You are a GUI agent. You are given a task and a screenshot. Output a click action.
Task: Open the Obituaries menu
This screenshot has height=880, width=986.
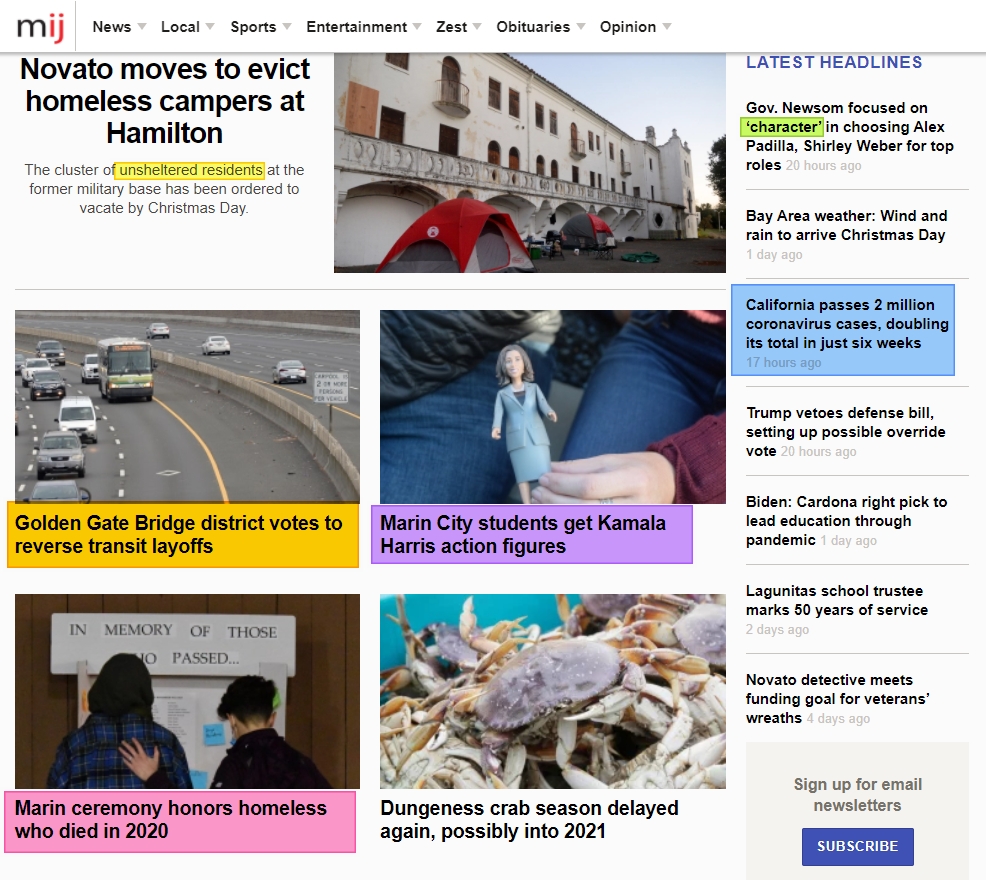533,27
